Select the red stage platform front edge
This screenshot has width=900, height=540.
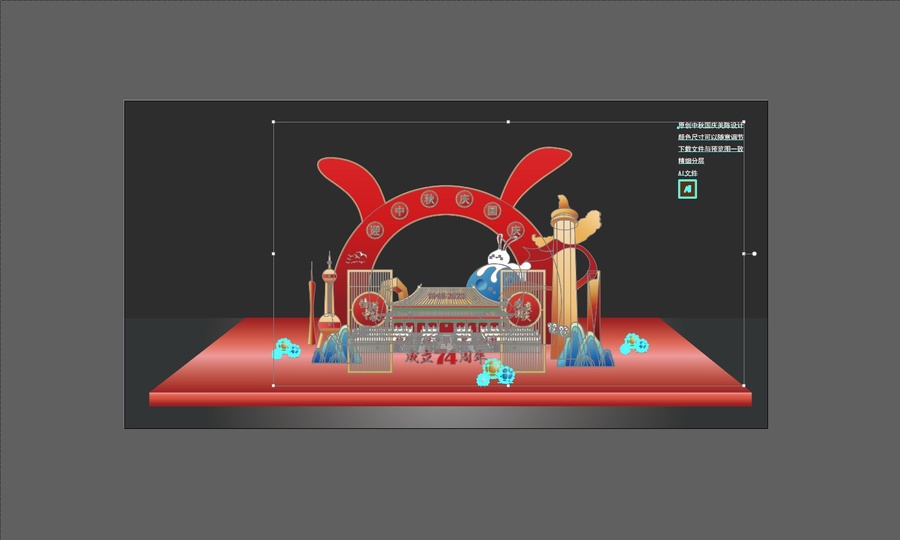450,399
